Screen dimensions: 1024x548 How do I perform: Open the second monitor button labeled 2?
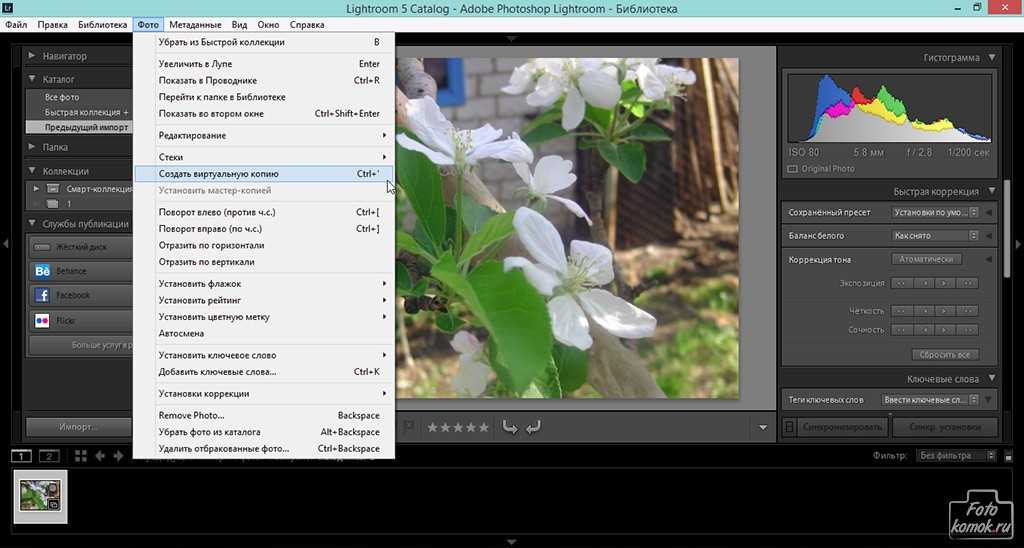(x=47, y=456)
